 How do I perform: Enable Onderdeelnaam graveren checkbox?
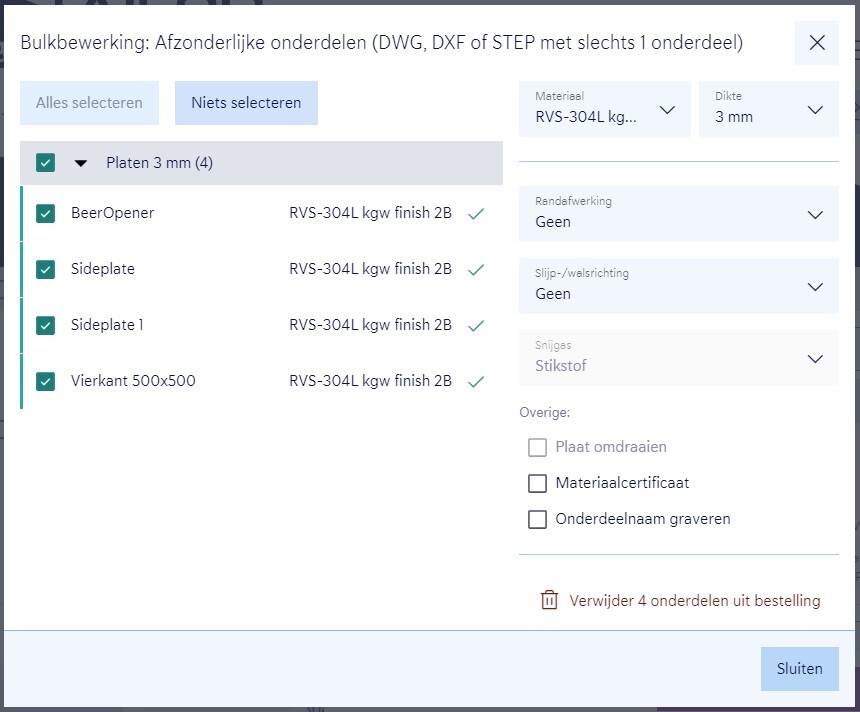[538, 519]
